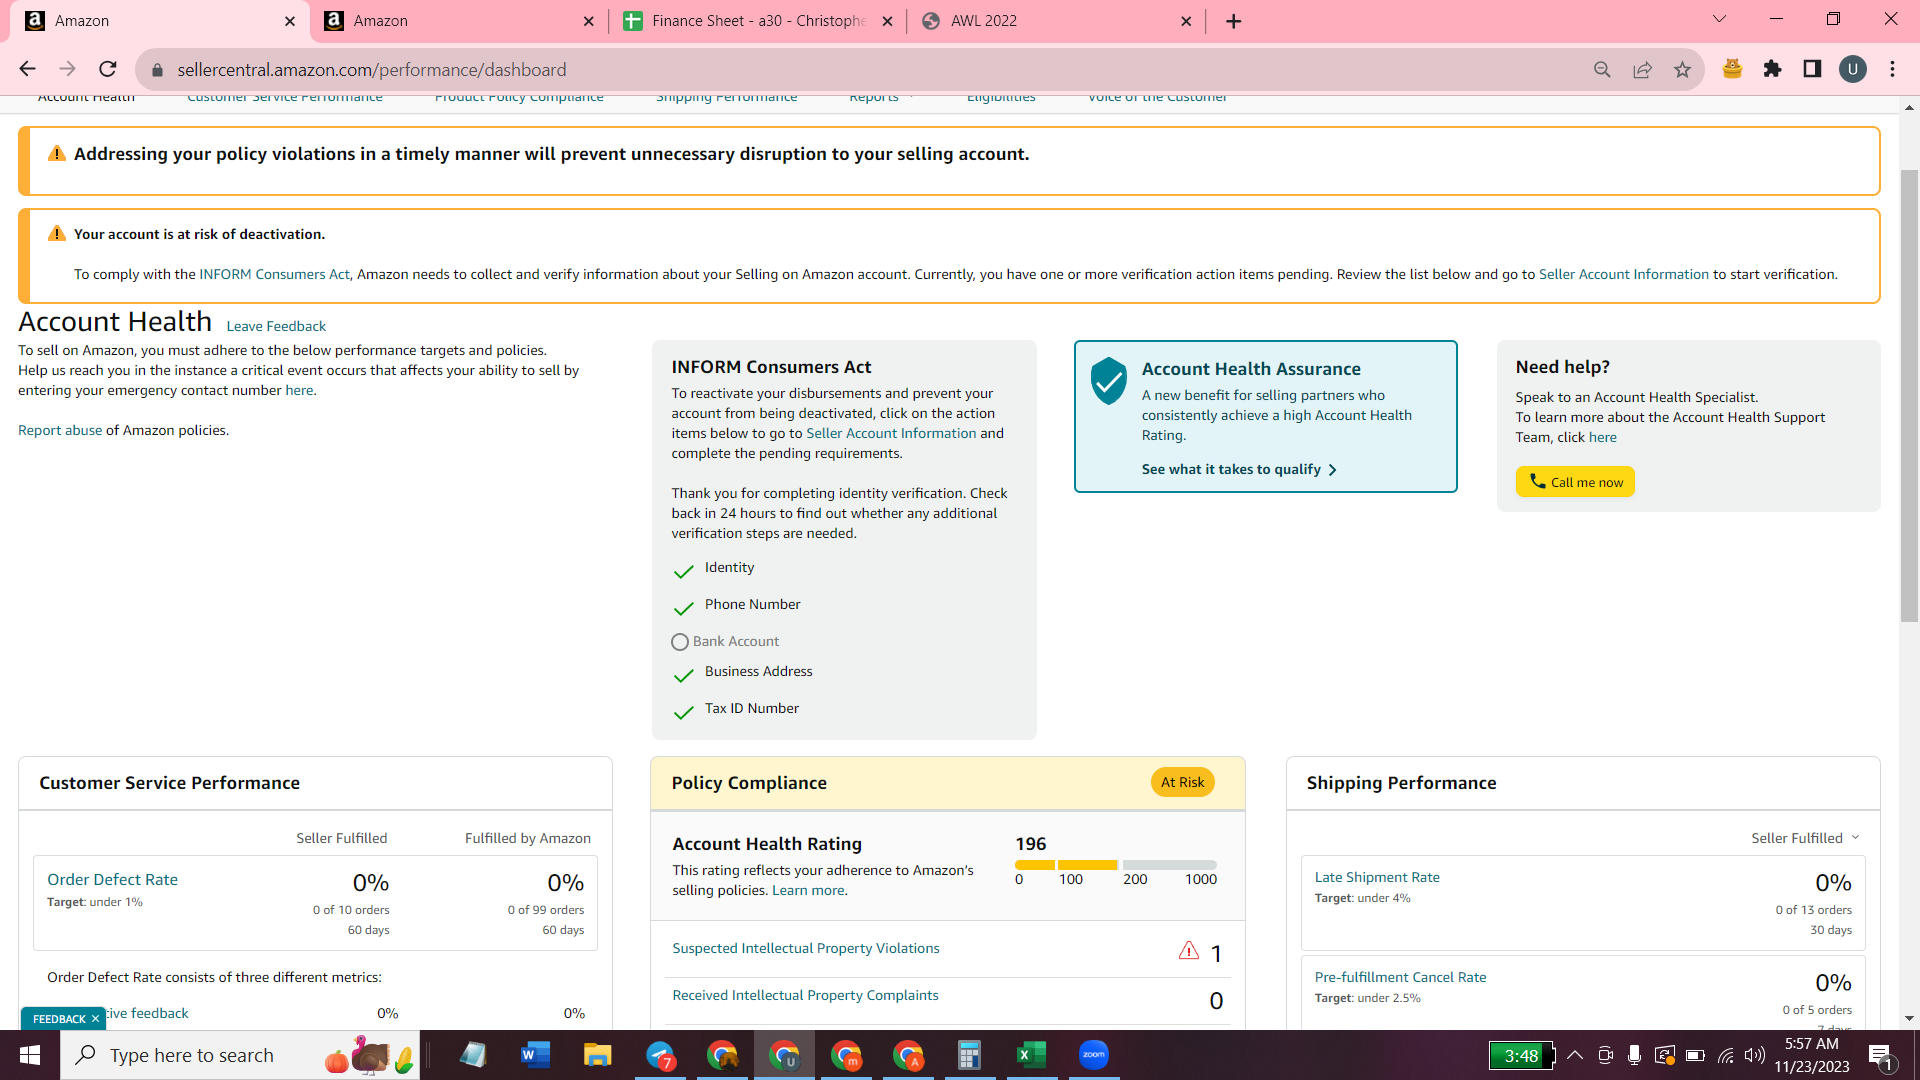Open the Pre-fulfillment Cancel Rate link
The image size is (1920, 1080).
[1400, 977]
